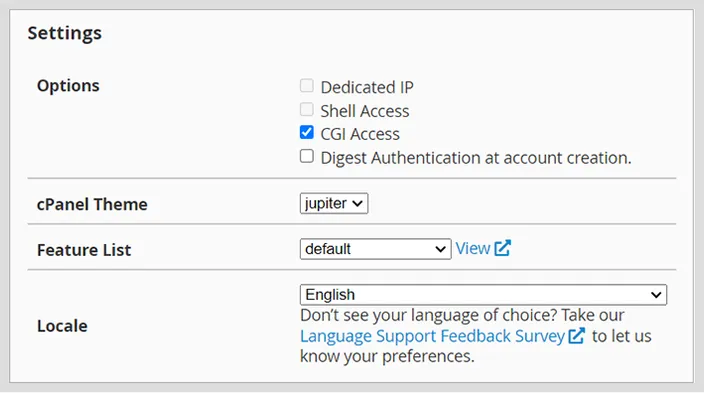Open the cPanel Theme jupiter dropdown
The width and height of the screenshot is (704, 393).
point(334,203)
